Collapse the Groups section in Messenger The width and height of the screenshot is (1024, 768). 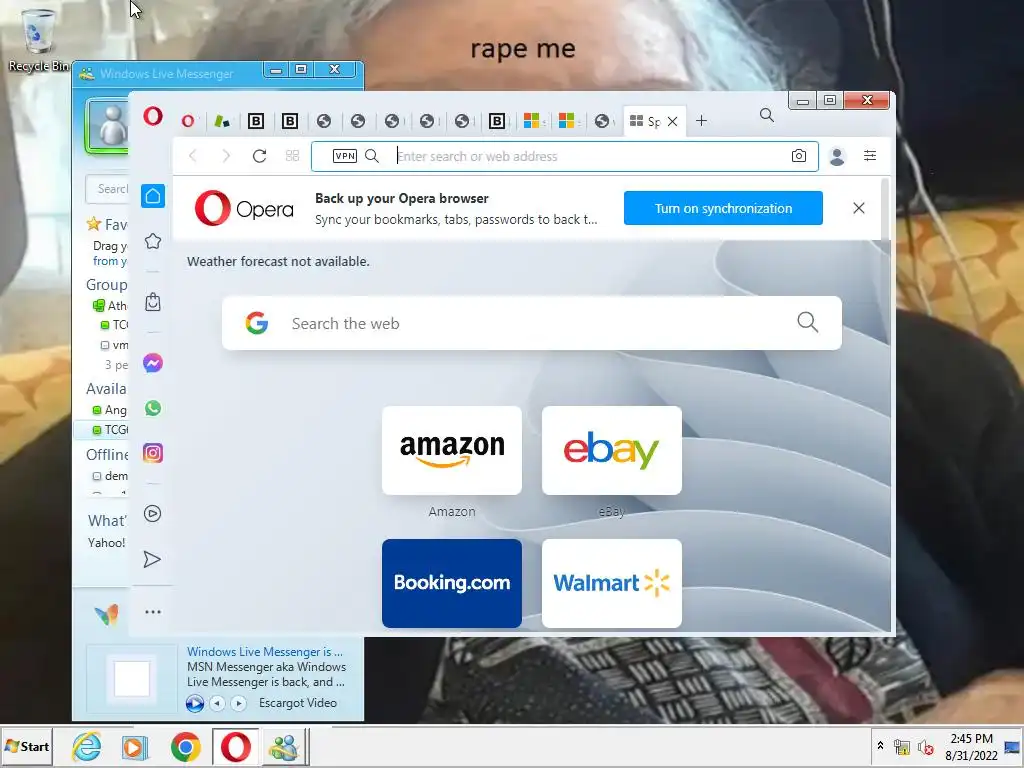click(x=107, y=285)
